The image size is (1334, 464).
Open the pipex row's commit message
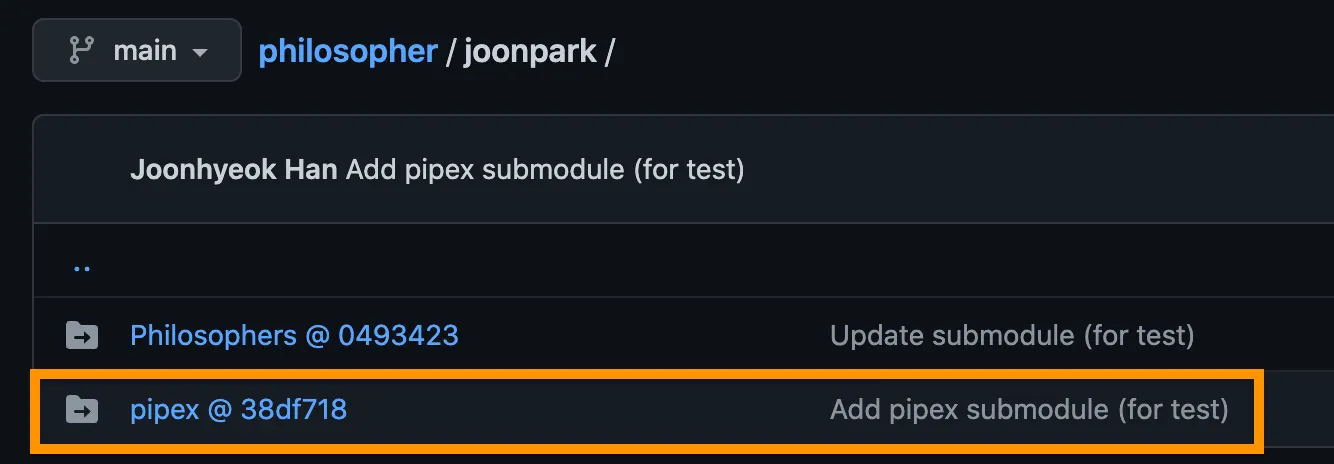point(1029,409)
